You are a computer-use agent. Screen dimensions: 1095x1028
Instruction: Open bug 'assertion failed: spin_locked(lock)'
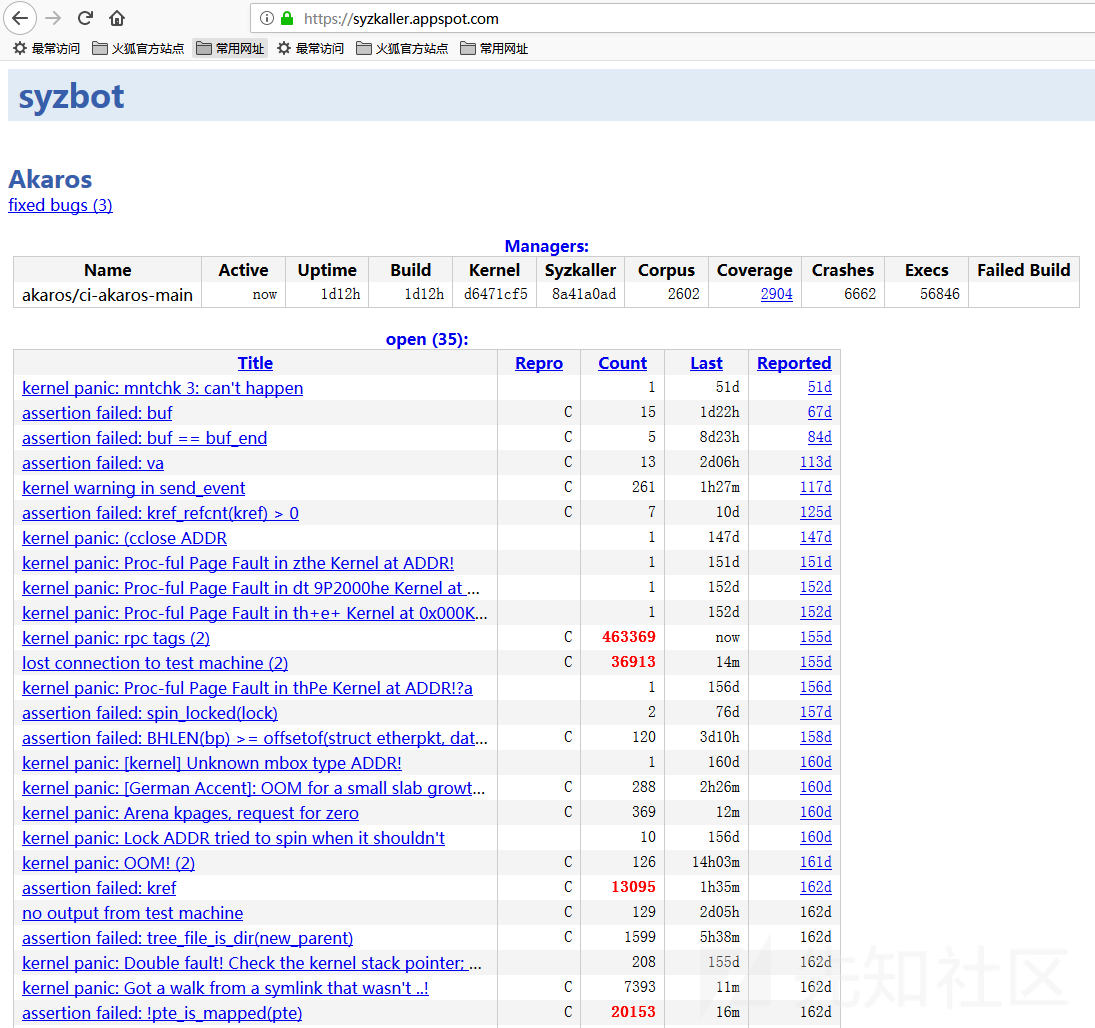[x=150, y=714]
